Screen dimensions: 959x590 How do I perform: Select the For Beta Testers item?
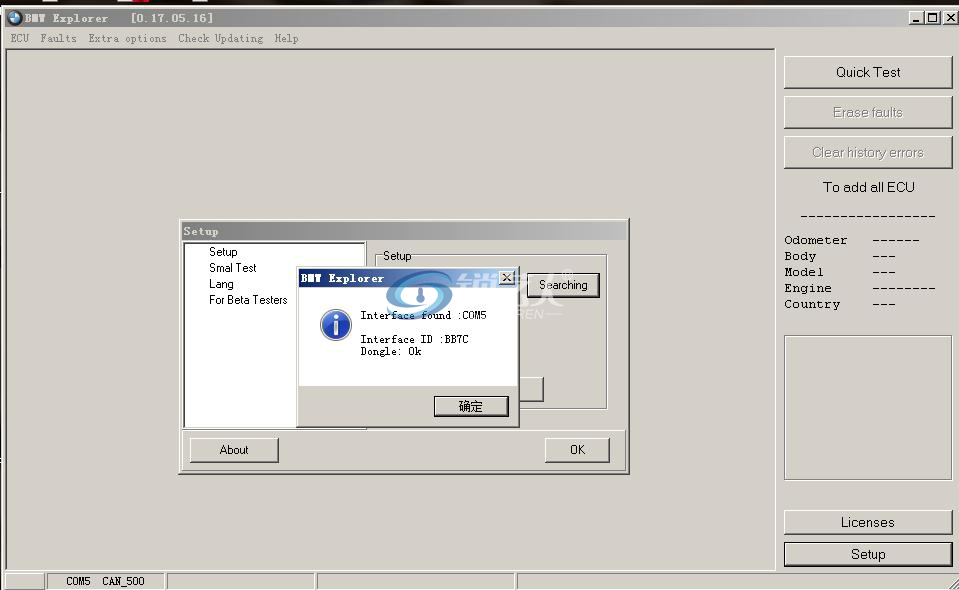248,300
